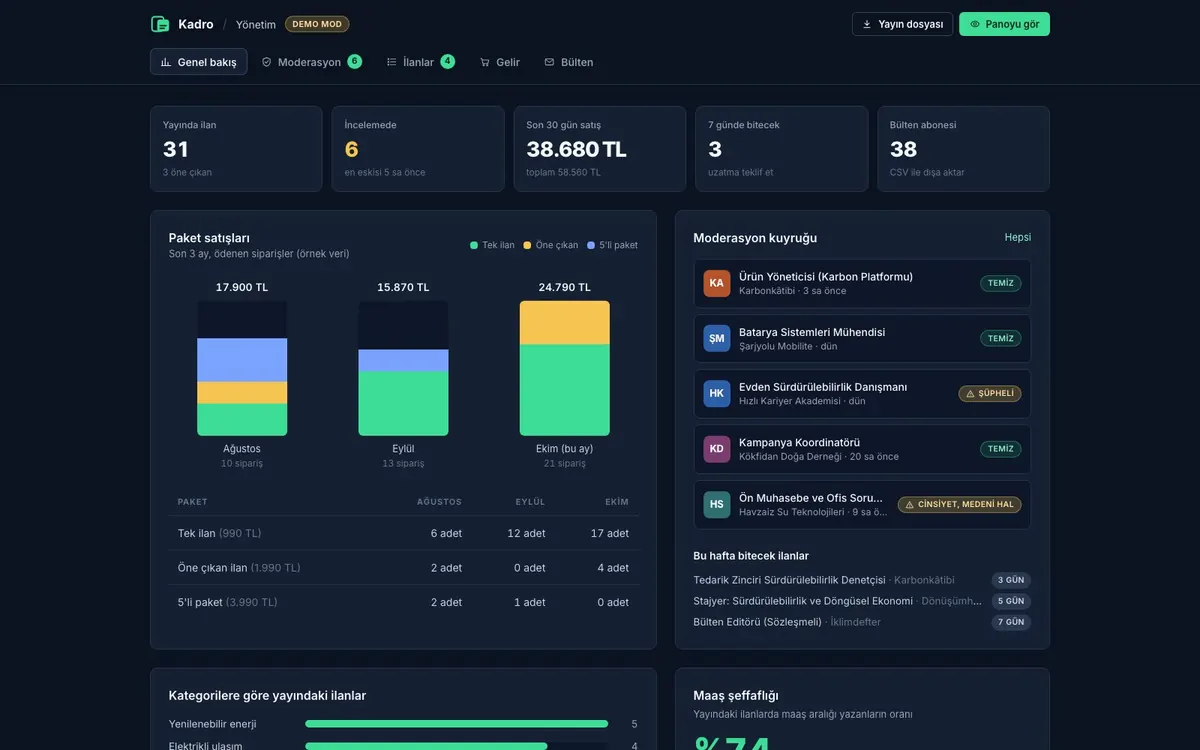Open the Gelir tab
The width and height of the screenshot is (1200, 750).
[x=500, y=62]
